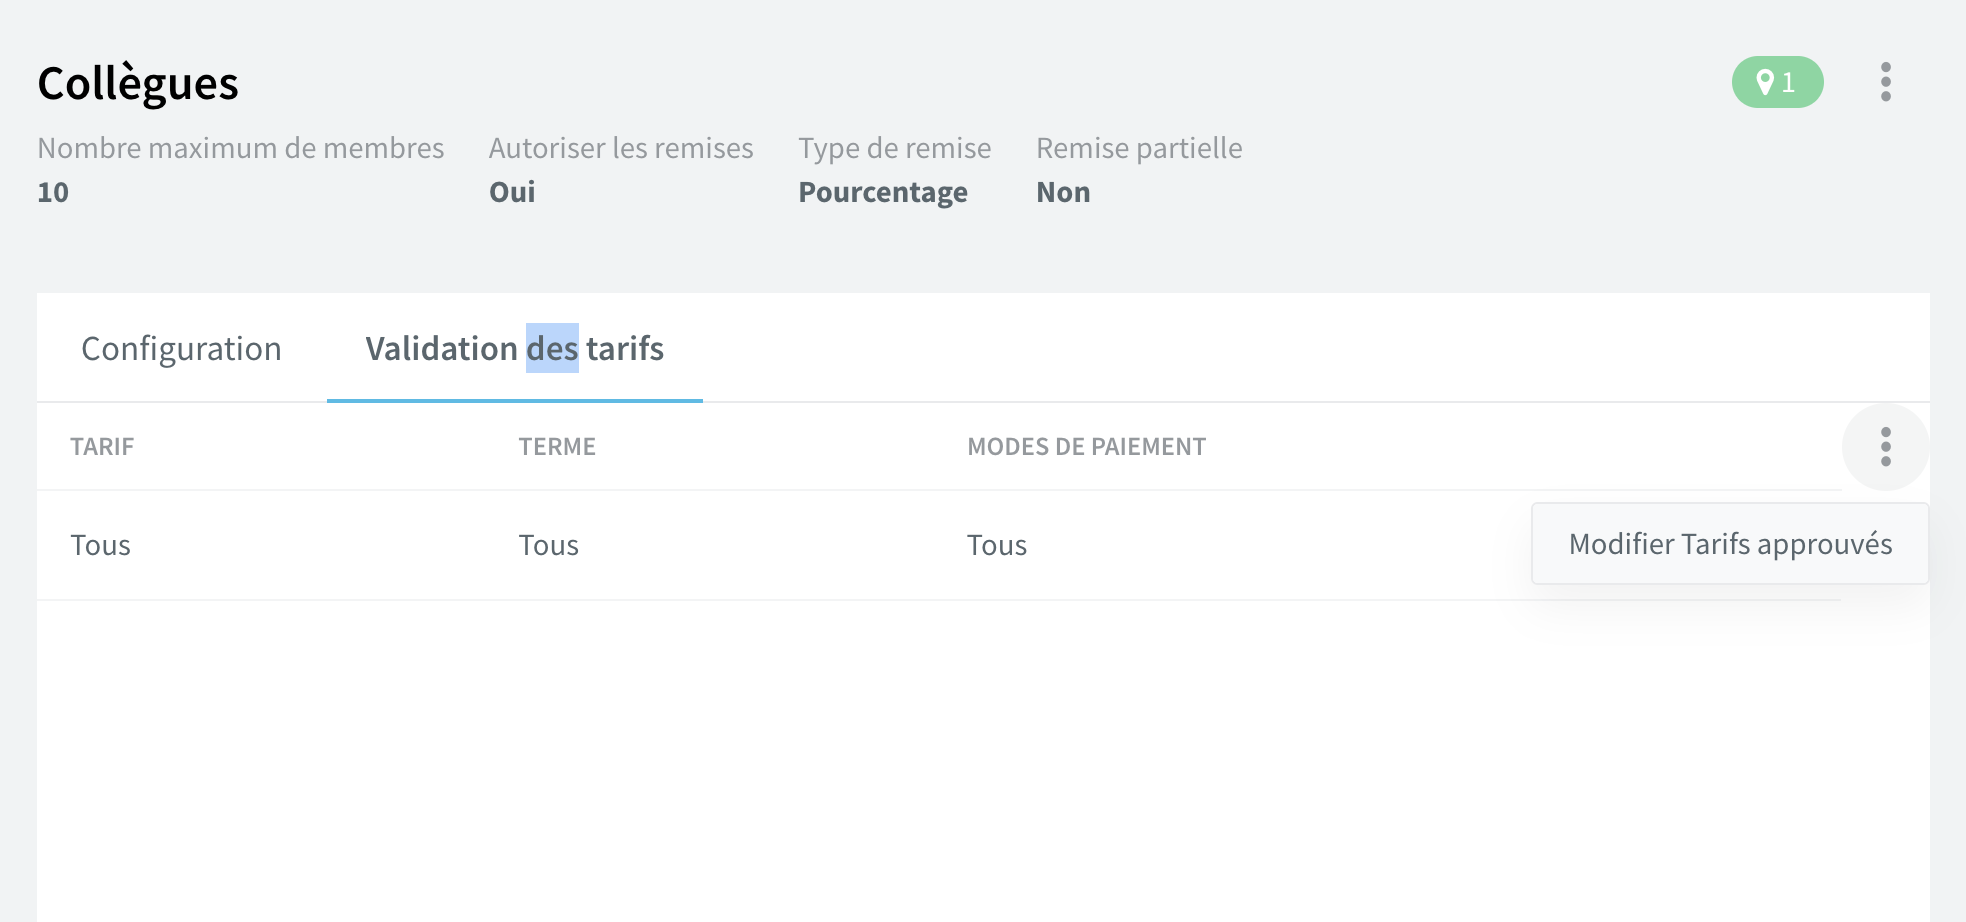Click the Non value for partial discount
This screenshot has height=922, width=1966.
(x=1063, y=192)
